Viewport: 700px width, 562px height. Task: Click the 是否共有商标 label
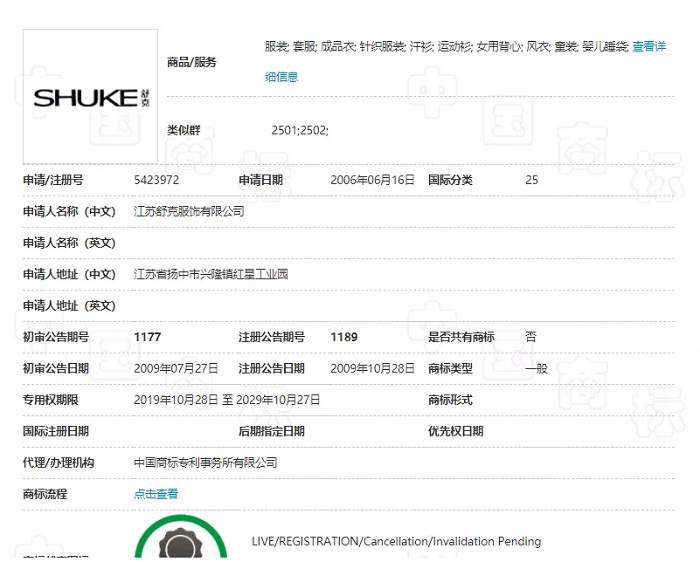pos(461,337)
